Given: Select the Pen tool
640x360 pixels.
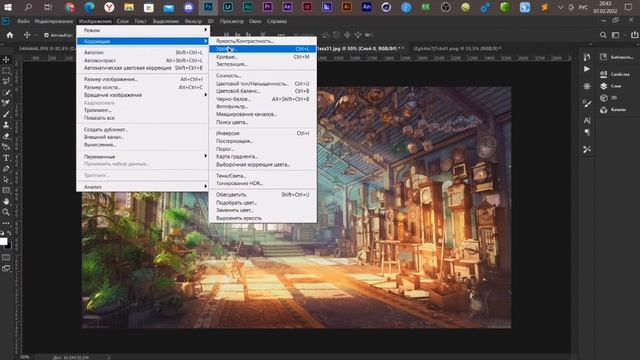Looking at the screenshot, I should 6,169.
